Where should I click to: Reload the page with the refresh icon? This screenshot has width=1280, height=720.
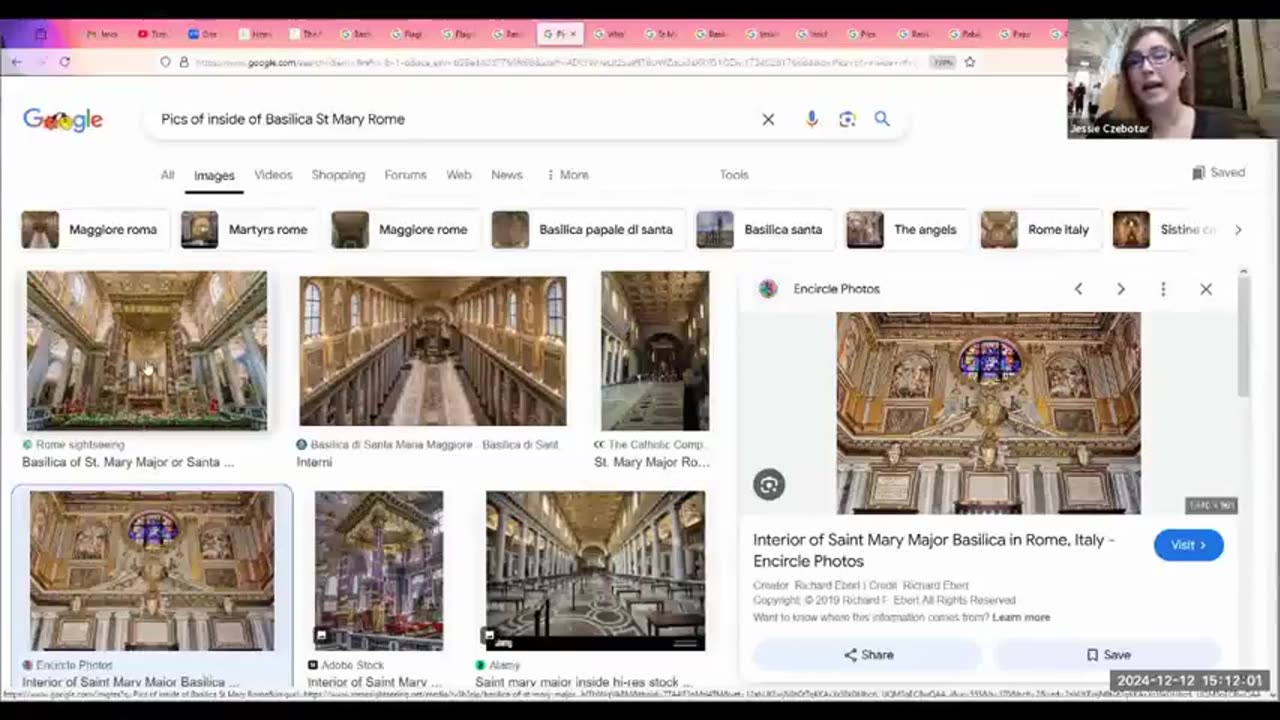point(65,62)
